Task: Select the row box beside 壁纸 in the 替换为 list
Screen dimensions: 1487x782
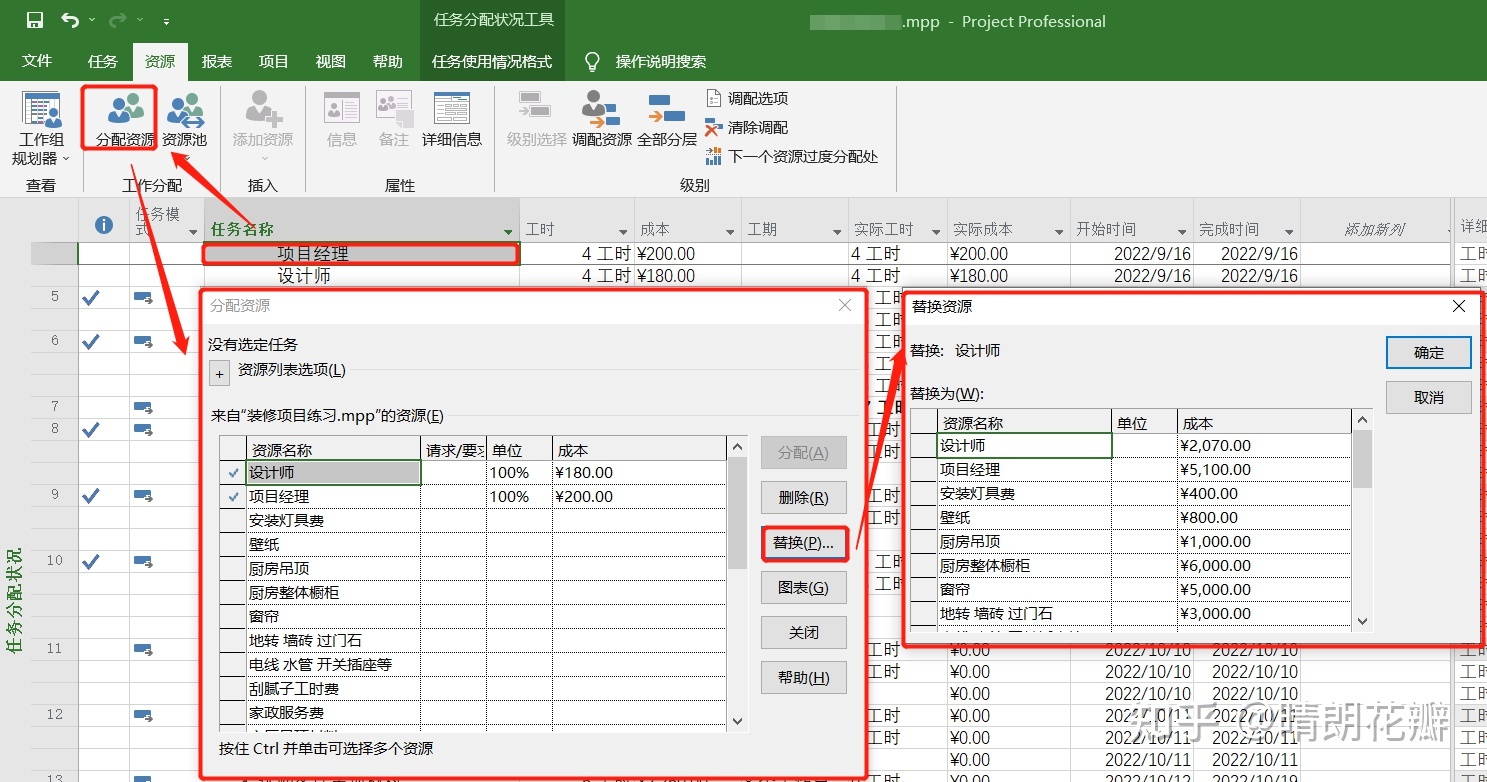Action: [924, 518]
